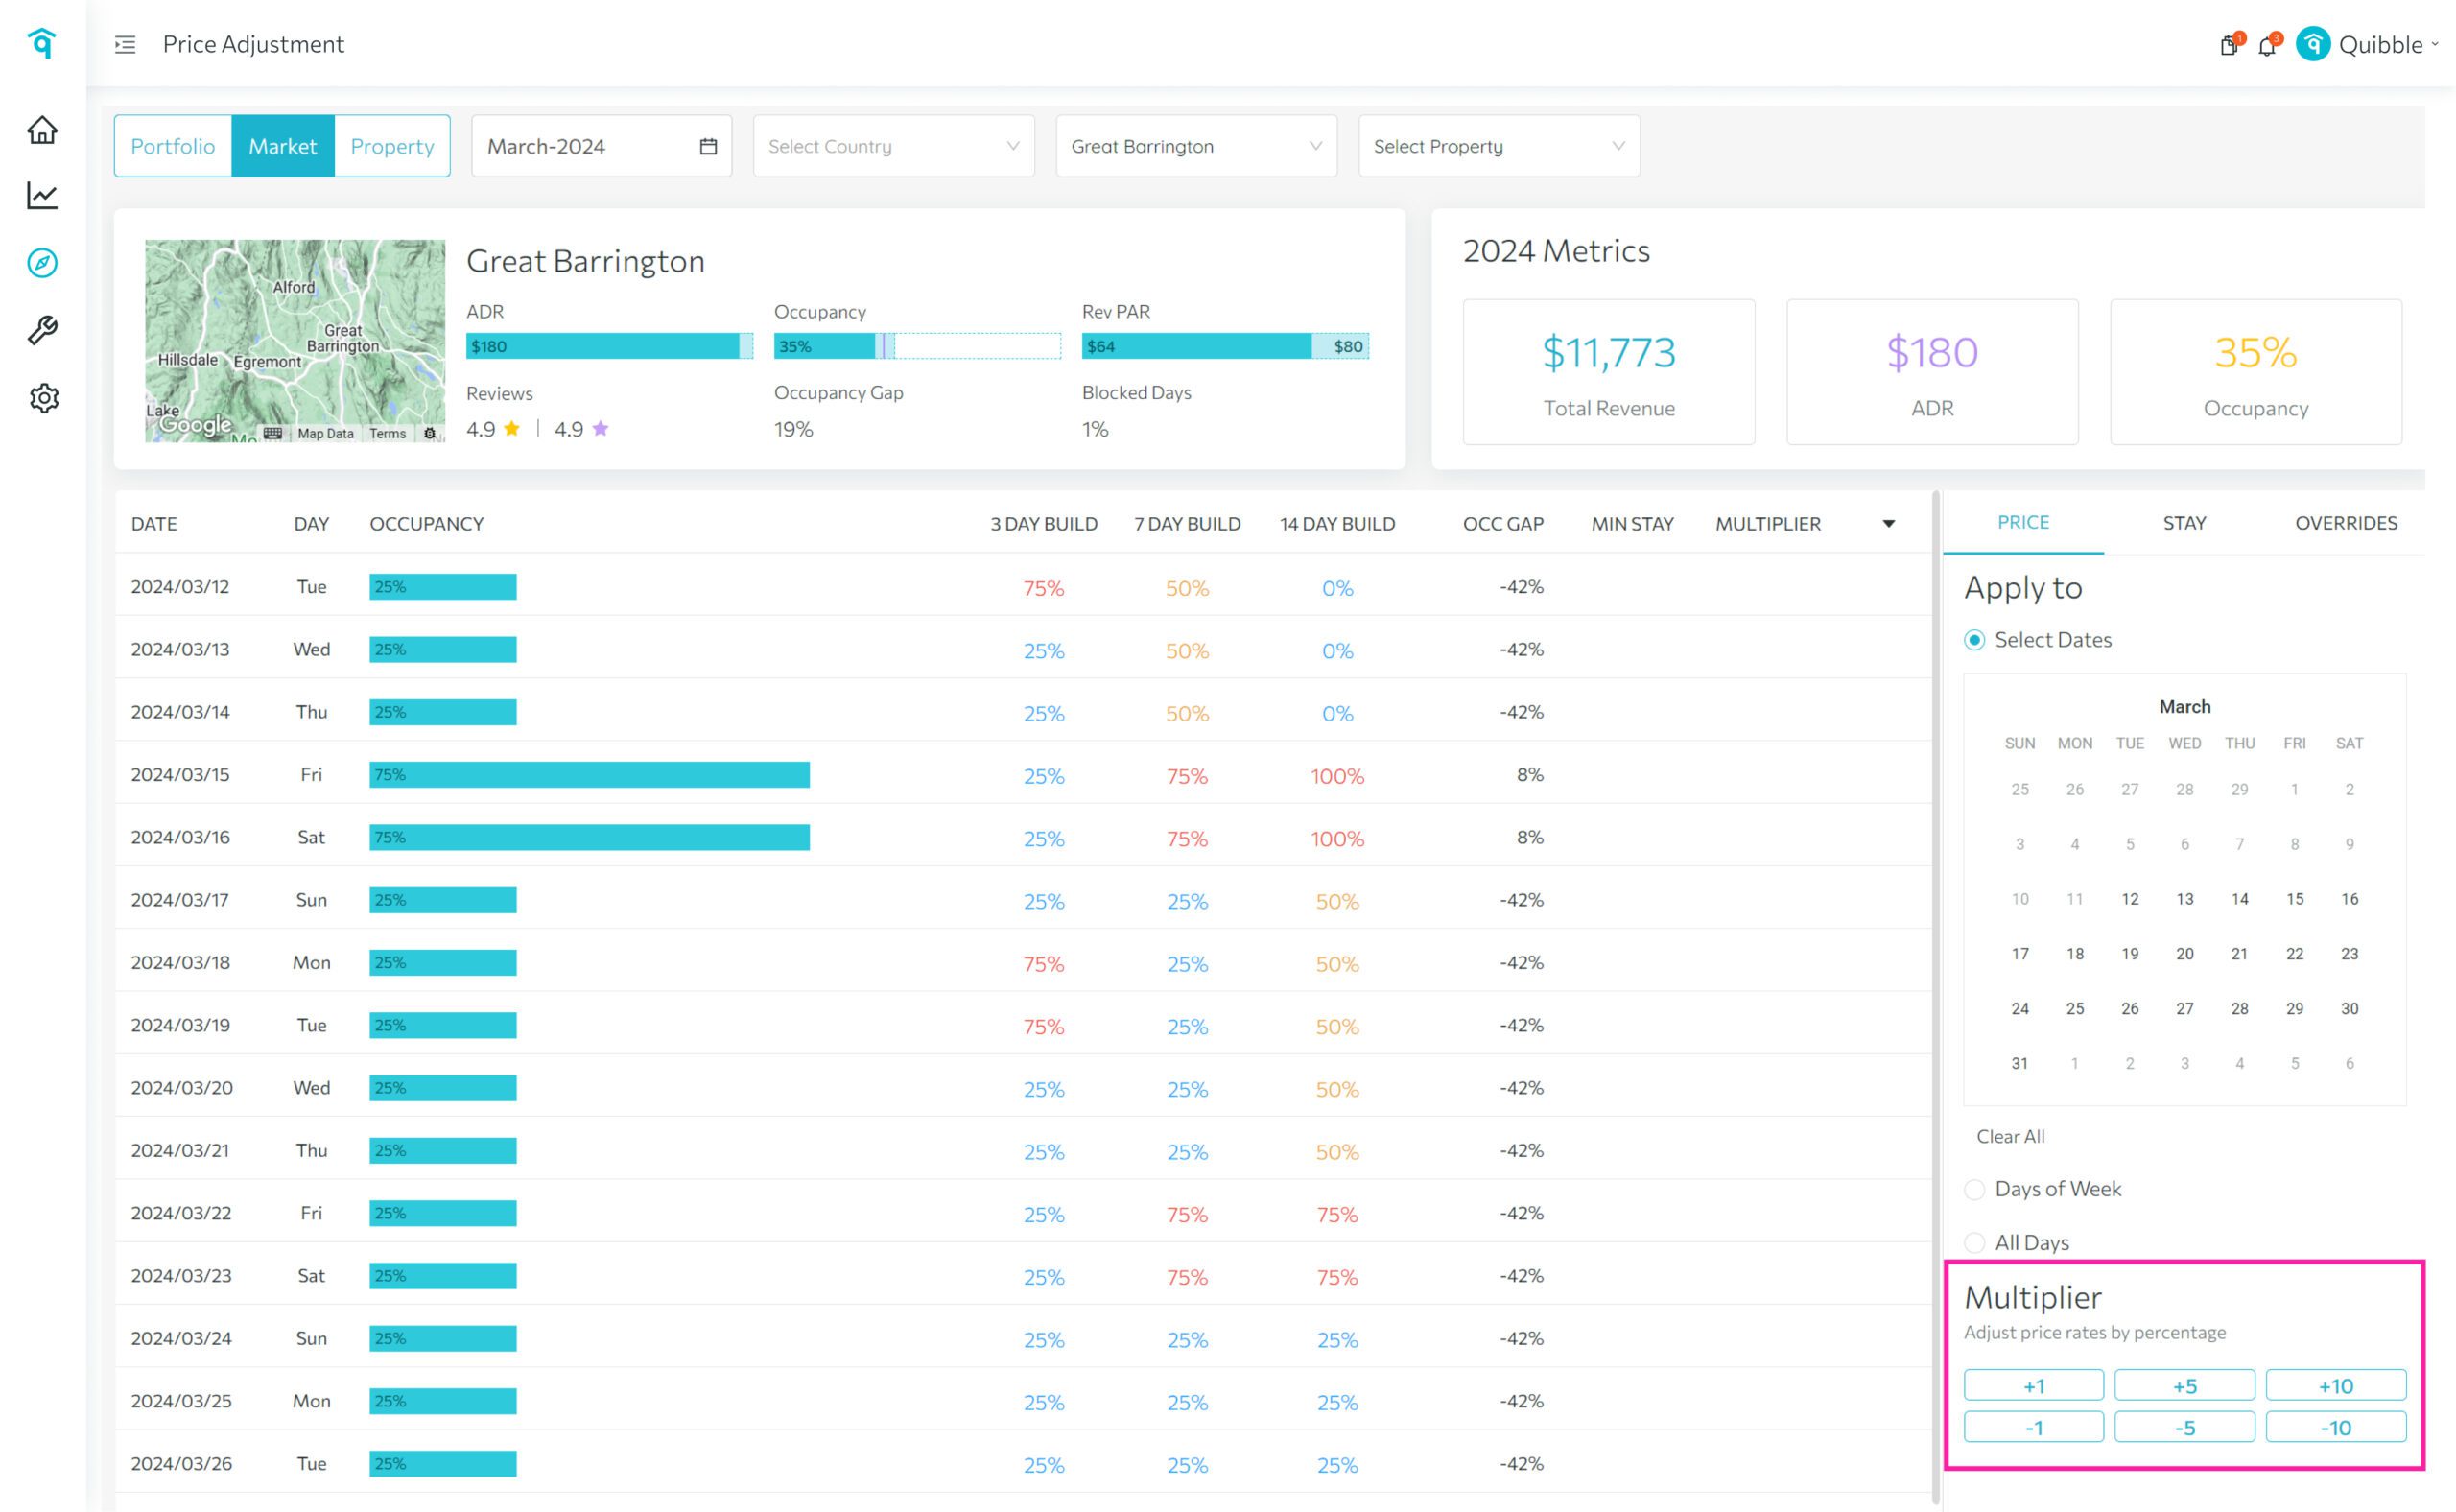The height and width of the screenshot is (1512, 2456).
Task: Open the Great Barrington market dropdown
Action: pyautogui.click(x=1196, y=146)
